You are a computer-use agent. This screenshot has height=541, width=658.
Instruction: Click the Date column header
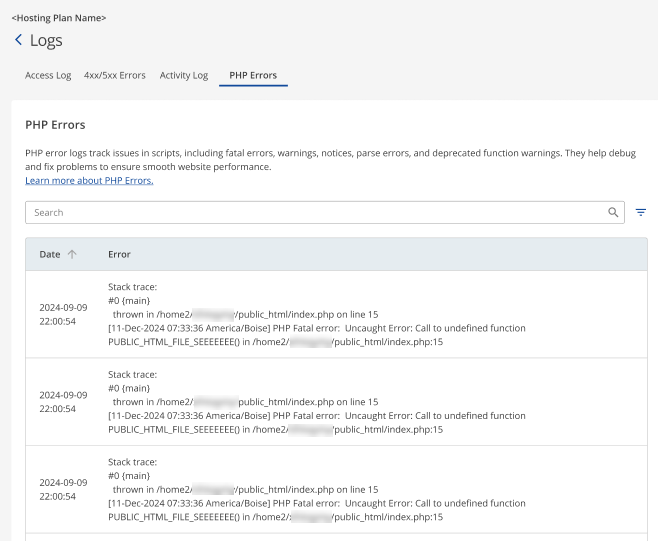50,254
